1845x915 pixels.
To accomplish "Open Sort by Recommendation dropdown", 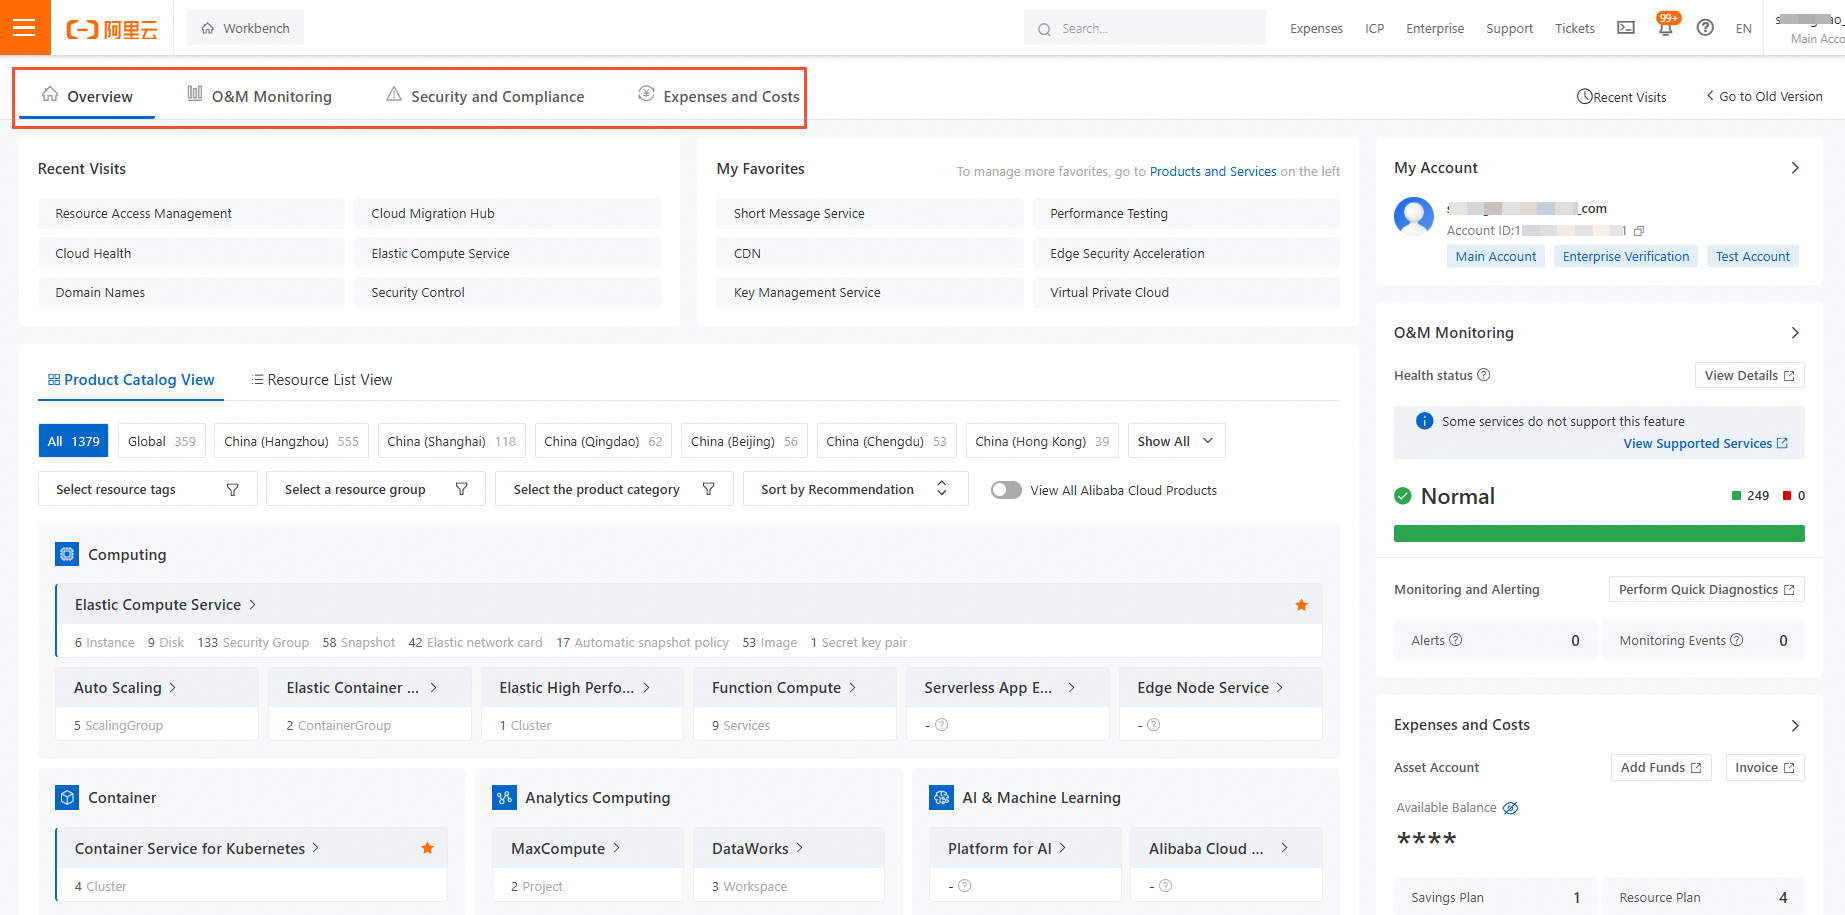I will click(855, 489).
